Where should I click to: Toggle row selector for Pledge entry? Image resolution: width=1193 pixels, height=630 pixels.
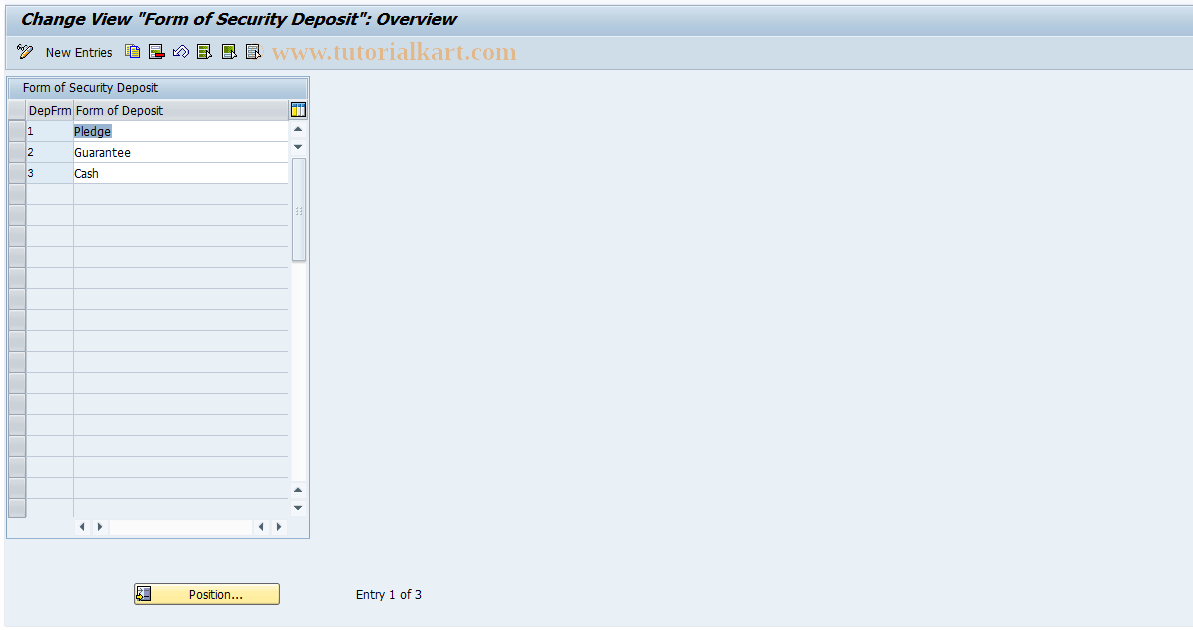16,131
